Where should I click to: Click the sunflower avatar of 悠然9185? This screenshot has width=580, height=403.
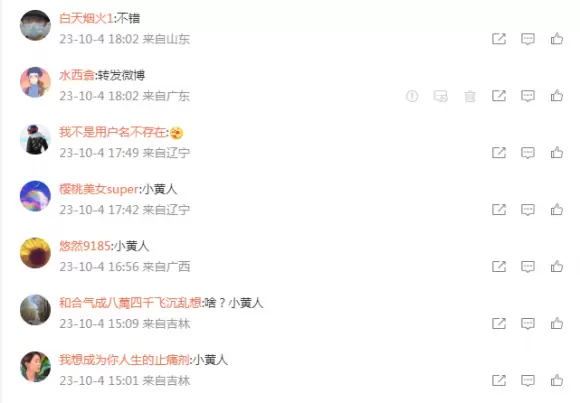coord(35,253)
